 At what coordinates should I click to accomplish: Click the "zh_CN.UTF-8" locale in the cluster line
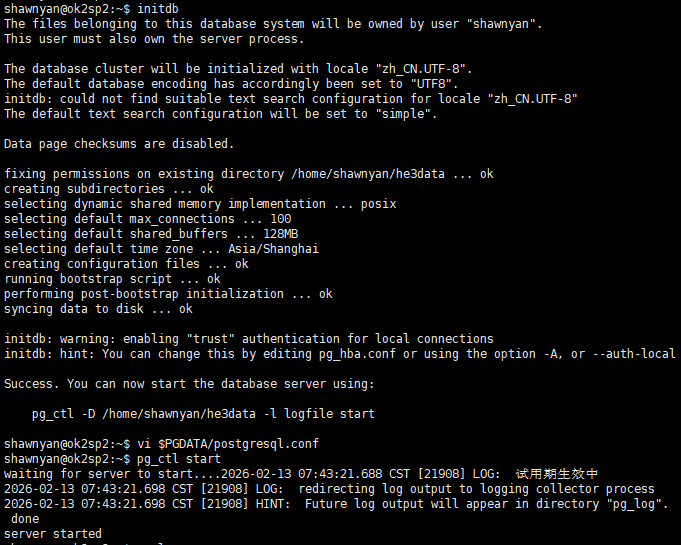(x=430, y=69)
